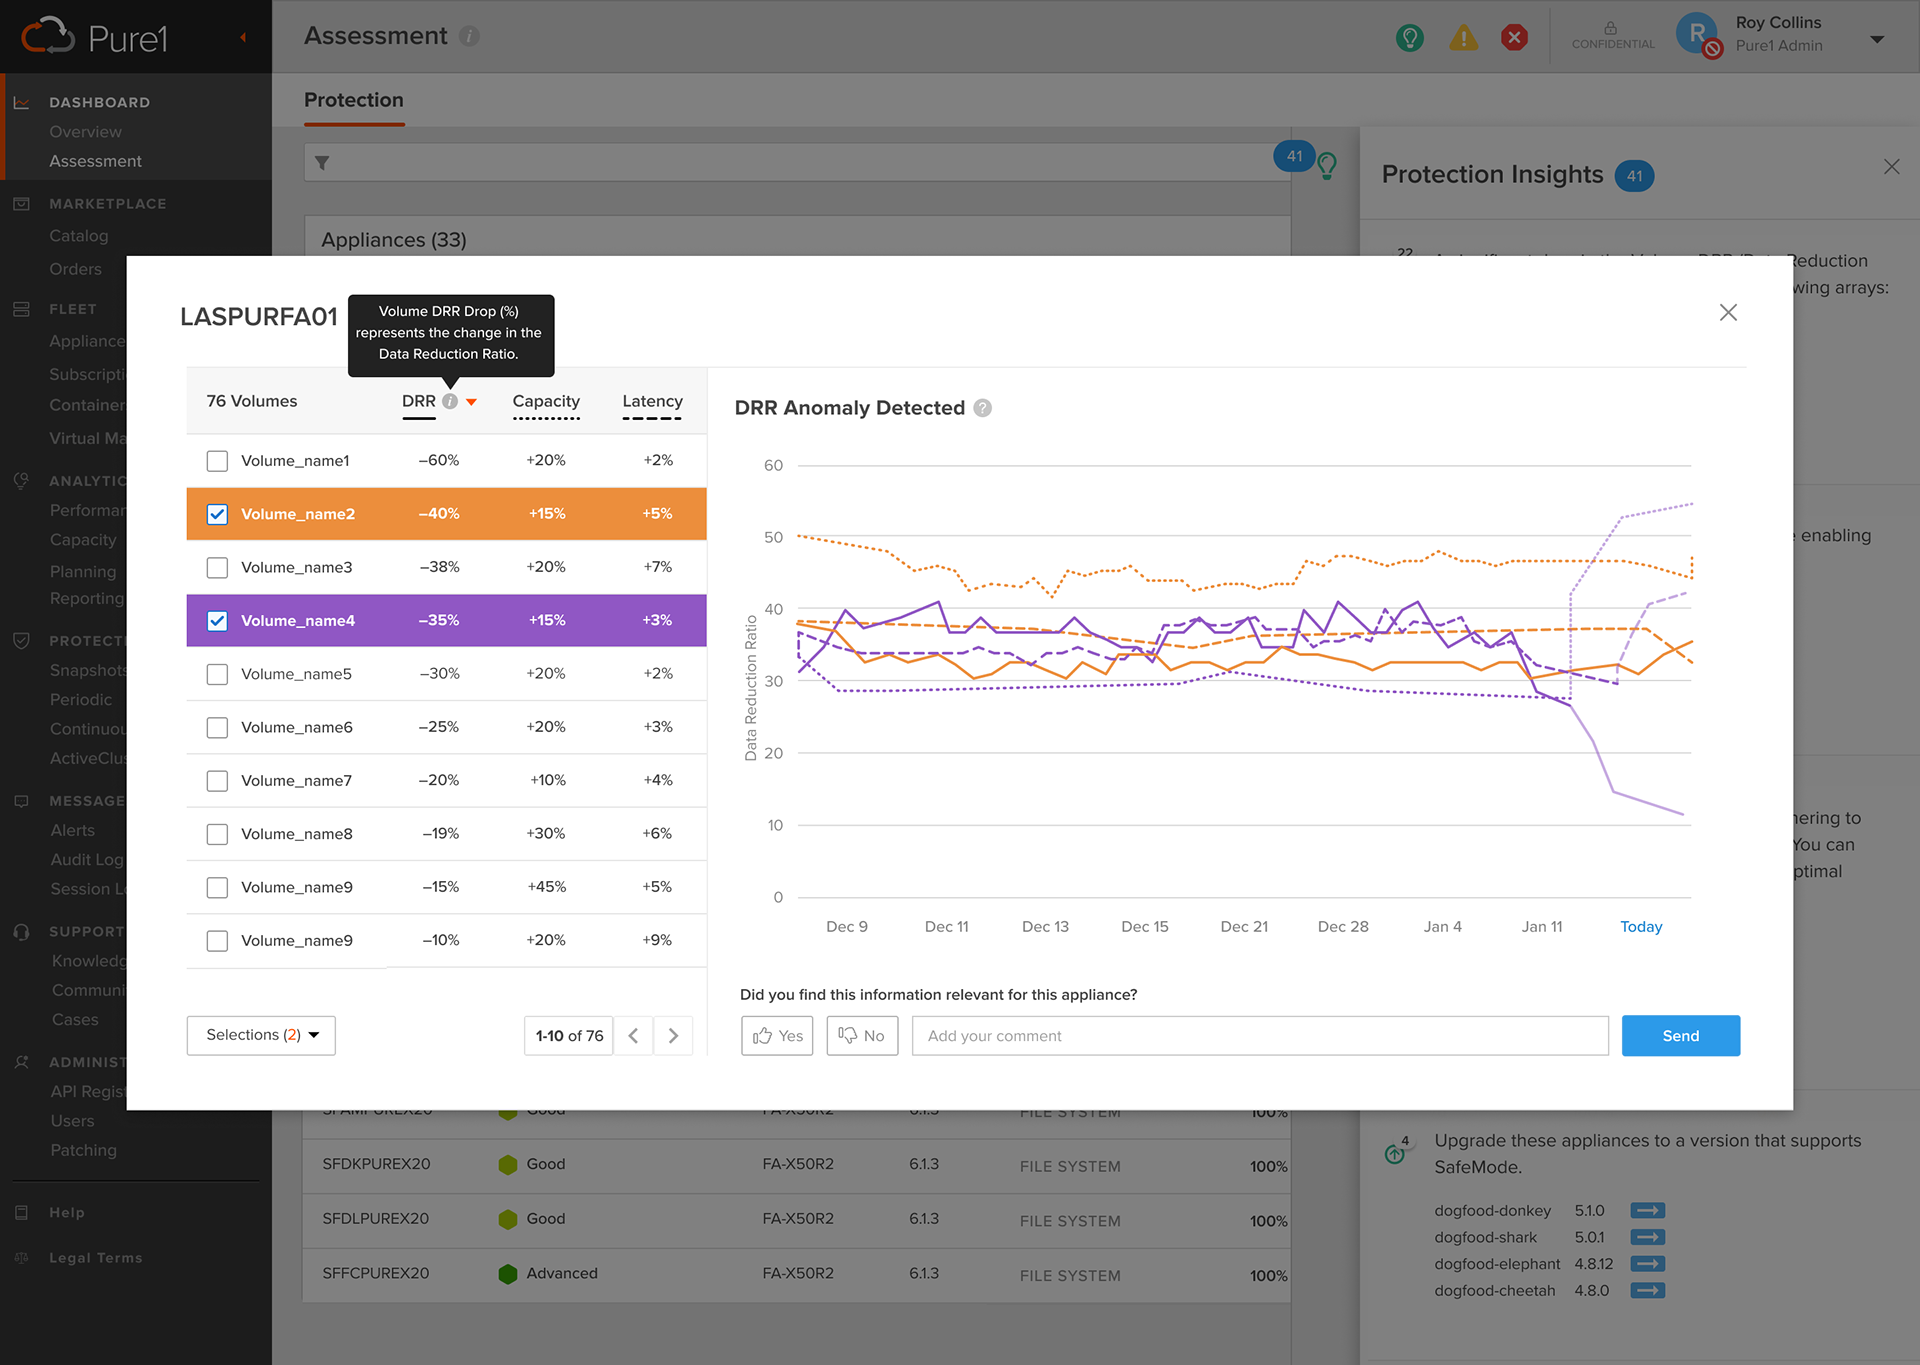Image resolution: width=1920 pixels, height=1365 pixels.
Task: Open the Selections (2) dropdown
Action: pos(261,1035)
